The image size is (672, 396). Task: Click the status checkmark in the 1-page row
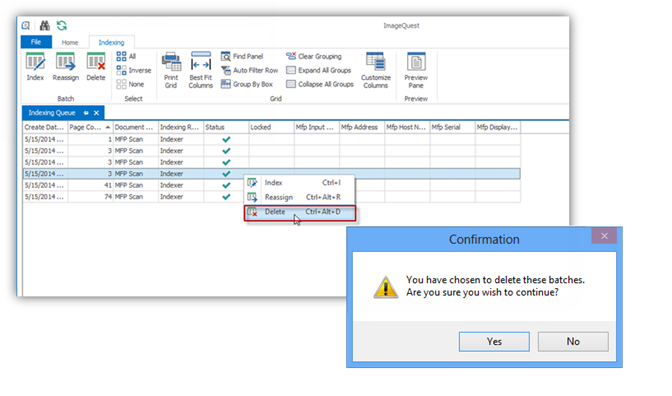pos(226,139)
